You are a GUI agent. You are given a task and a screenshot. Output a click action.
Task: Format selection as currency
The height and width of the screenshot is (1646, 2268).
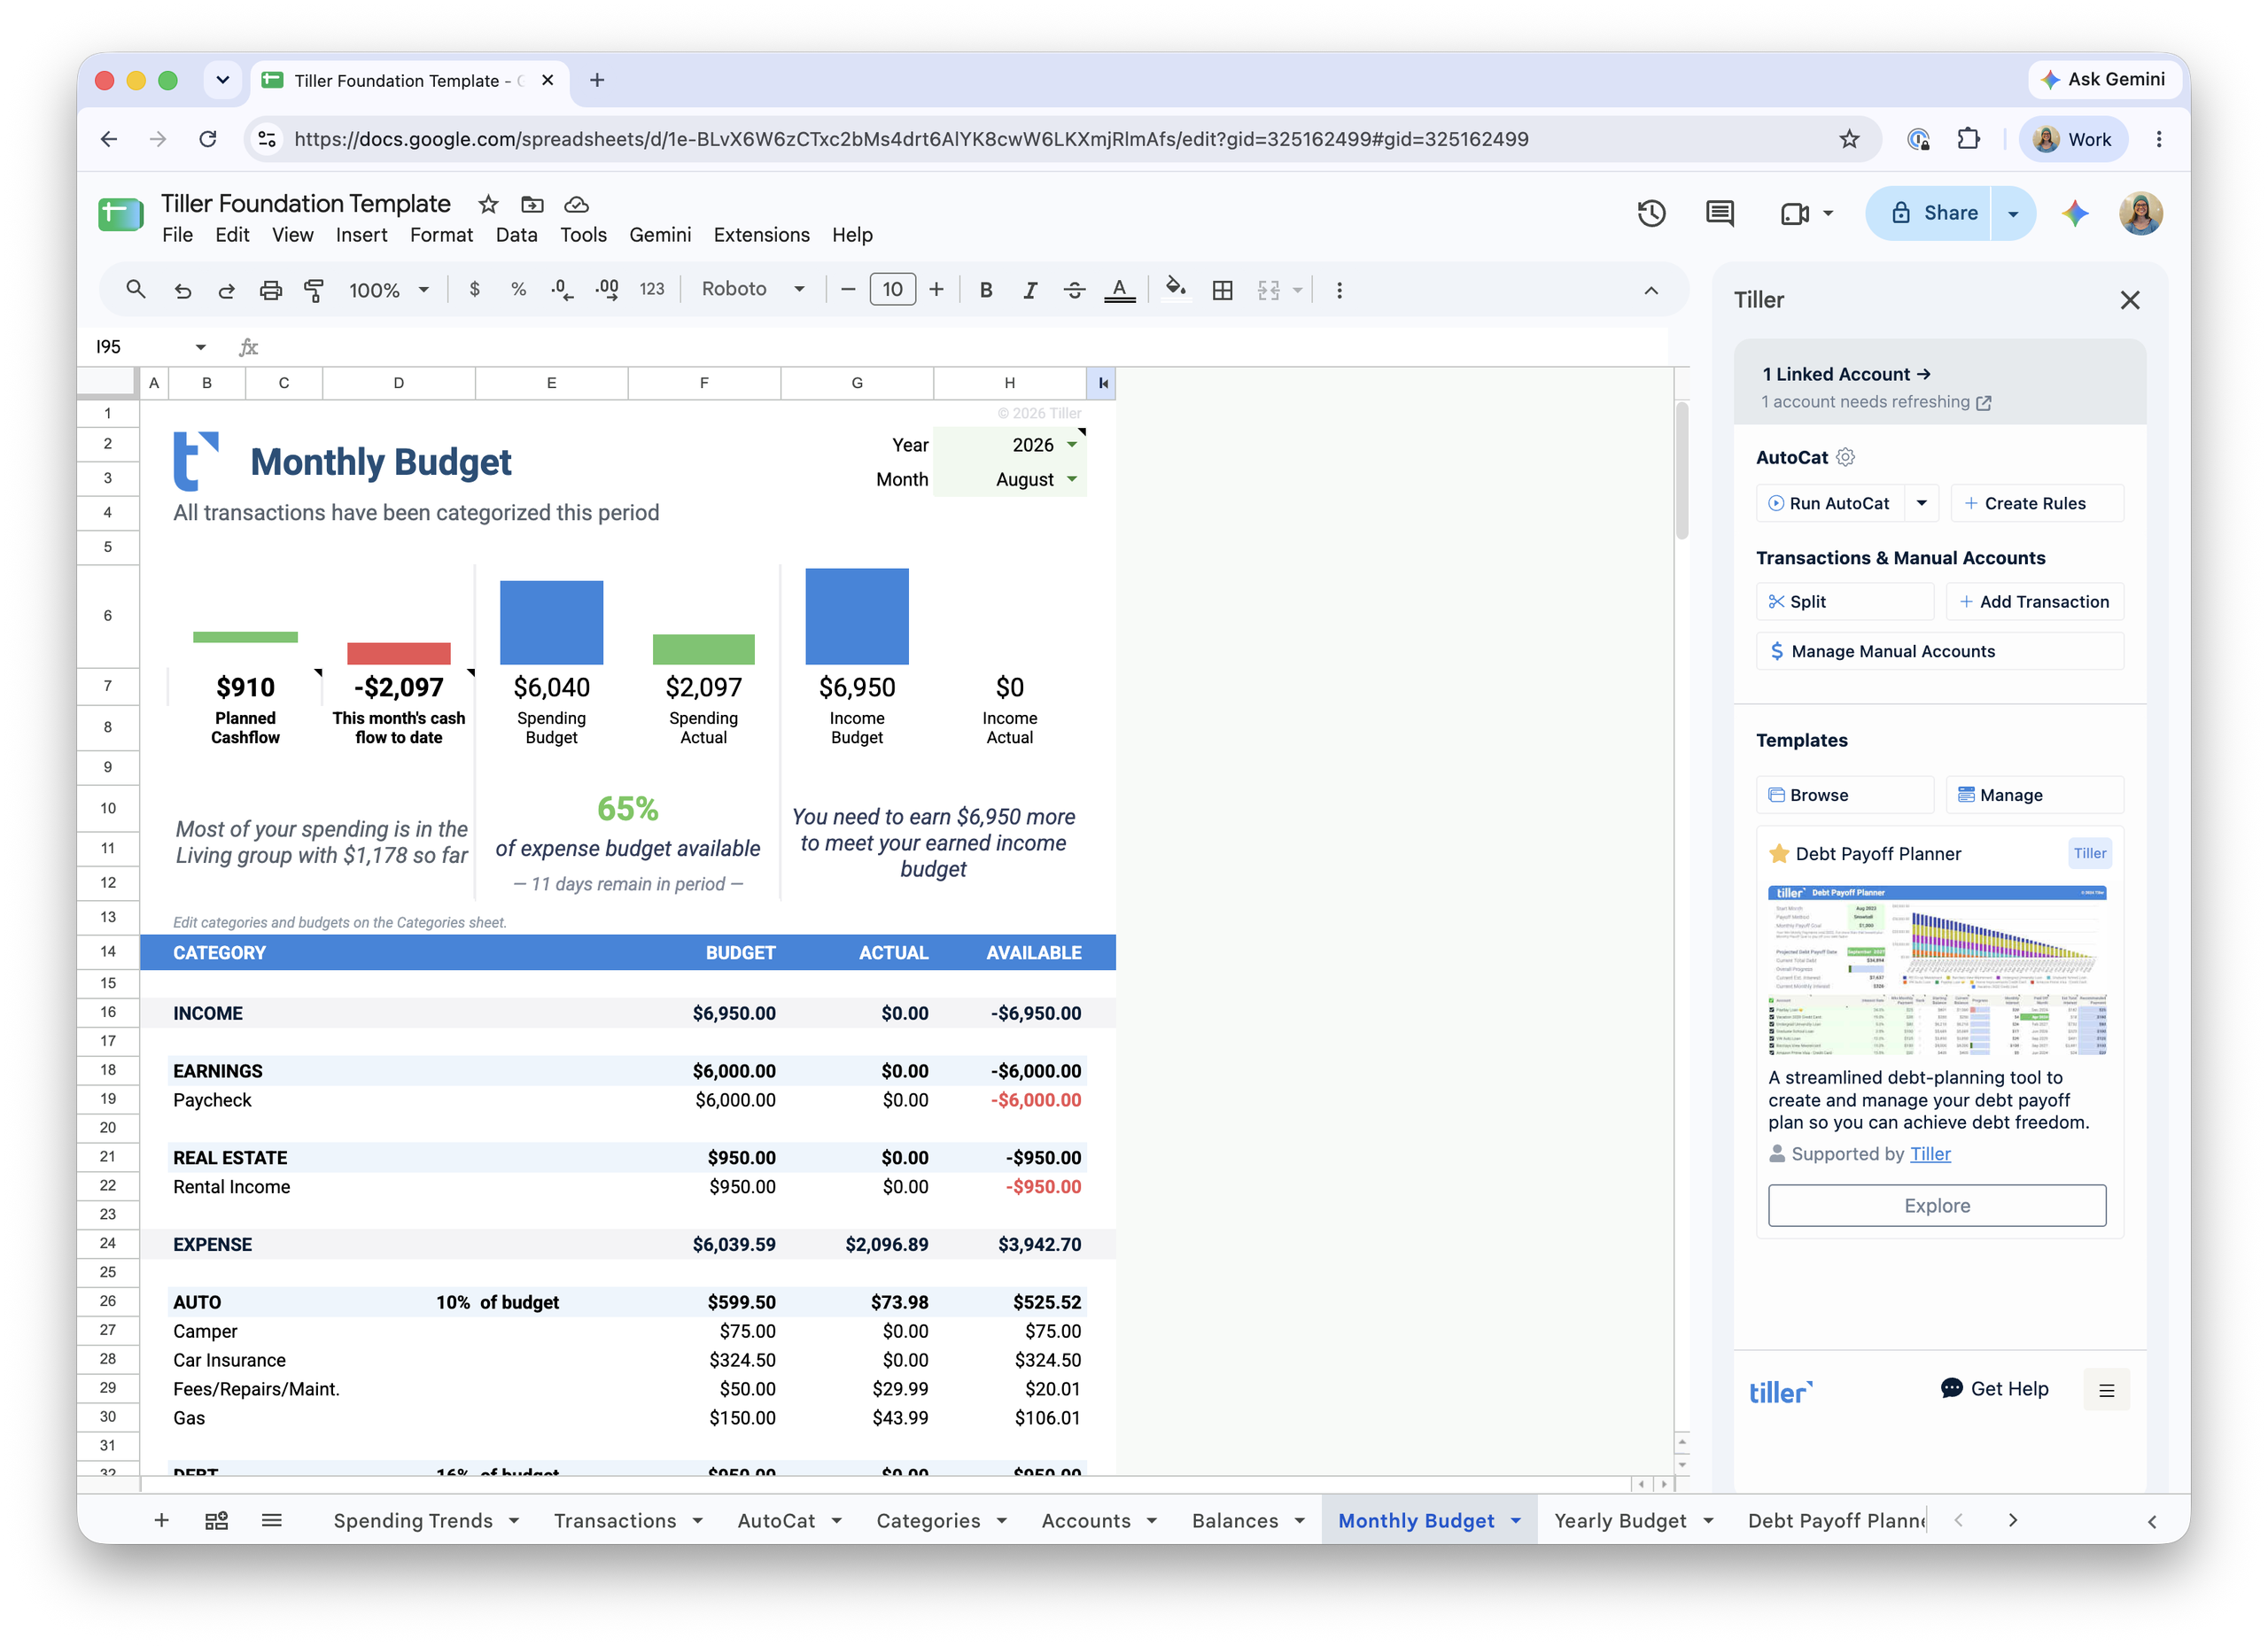pyautogui.click(x=474, y=289)
